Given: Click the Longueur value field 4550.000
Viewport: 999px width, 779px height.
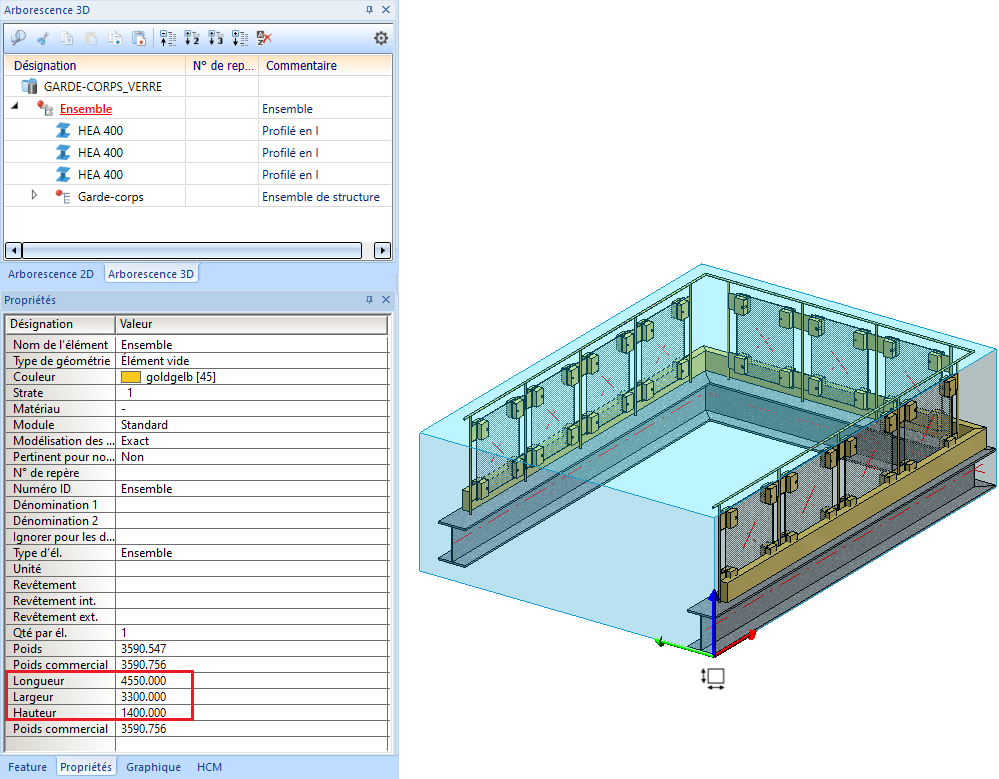Looking at the screenshot, I should tap(143, 681).
